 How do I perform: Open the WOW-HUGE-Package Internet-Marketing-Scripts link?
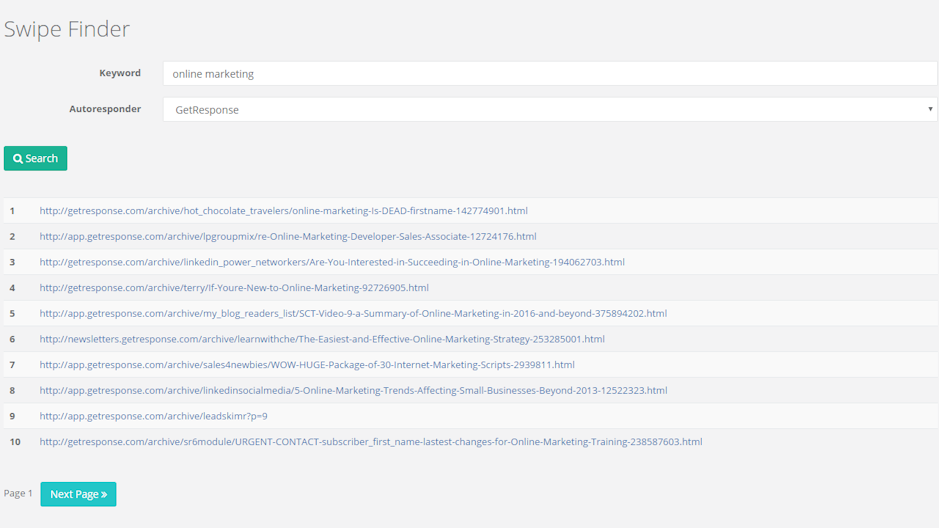306,365
